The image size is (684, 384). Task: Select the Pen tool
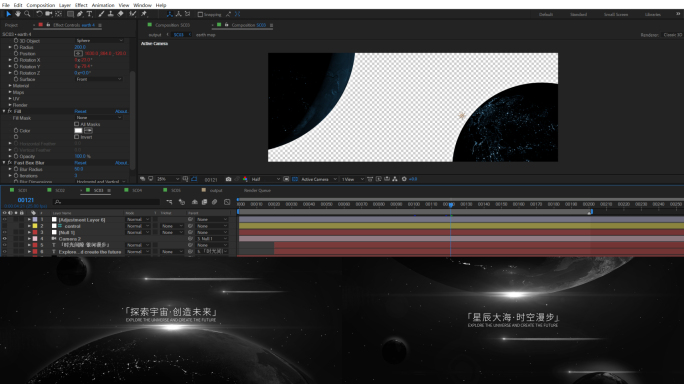(x=80, y=14)
